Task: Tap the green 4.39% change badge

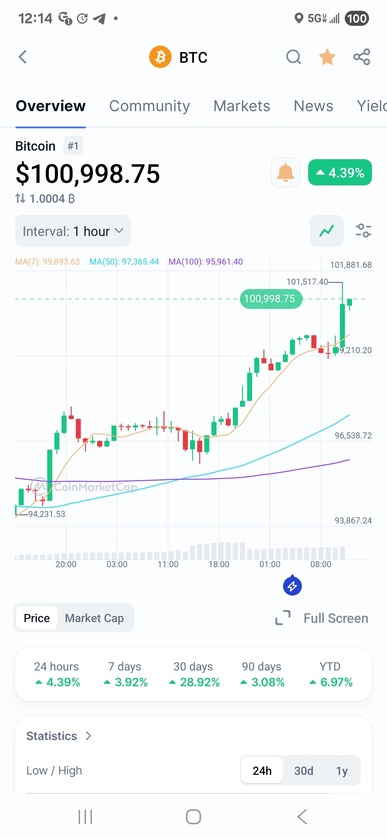Action: click(340, 172)
